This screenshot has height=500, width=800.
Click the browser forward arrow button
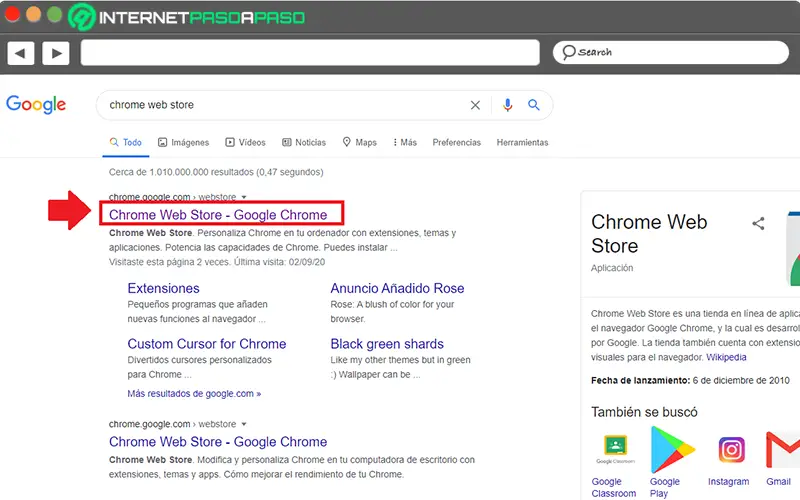(56, 53)
